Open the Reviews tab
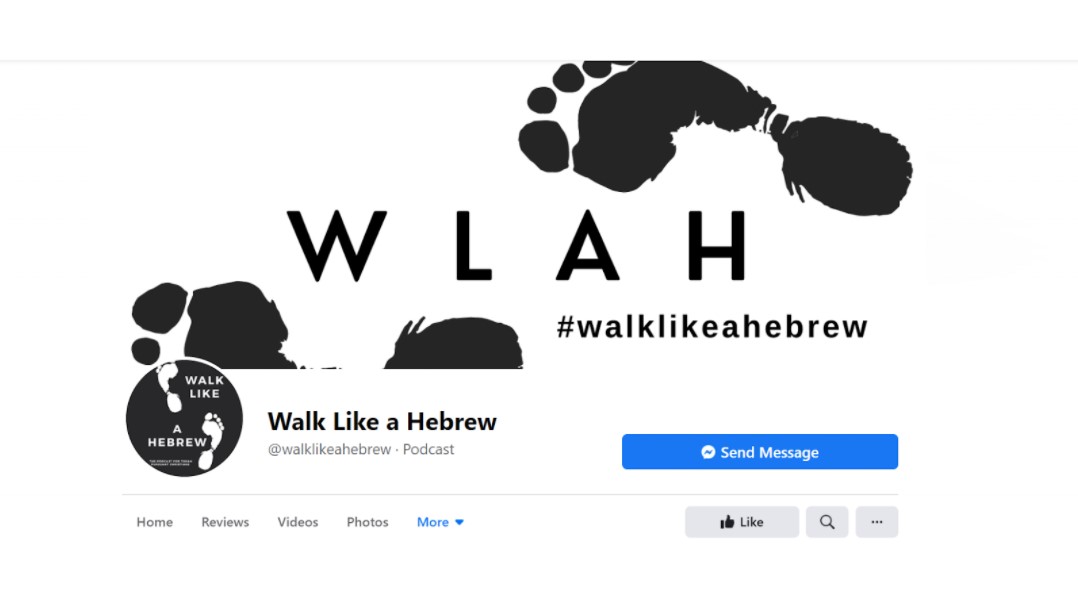Viewport: 1078px width, 604px height. (225, 522)
